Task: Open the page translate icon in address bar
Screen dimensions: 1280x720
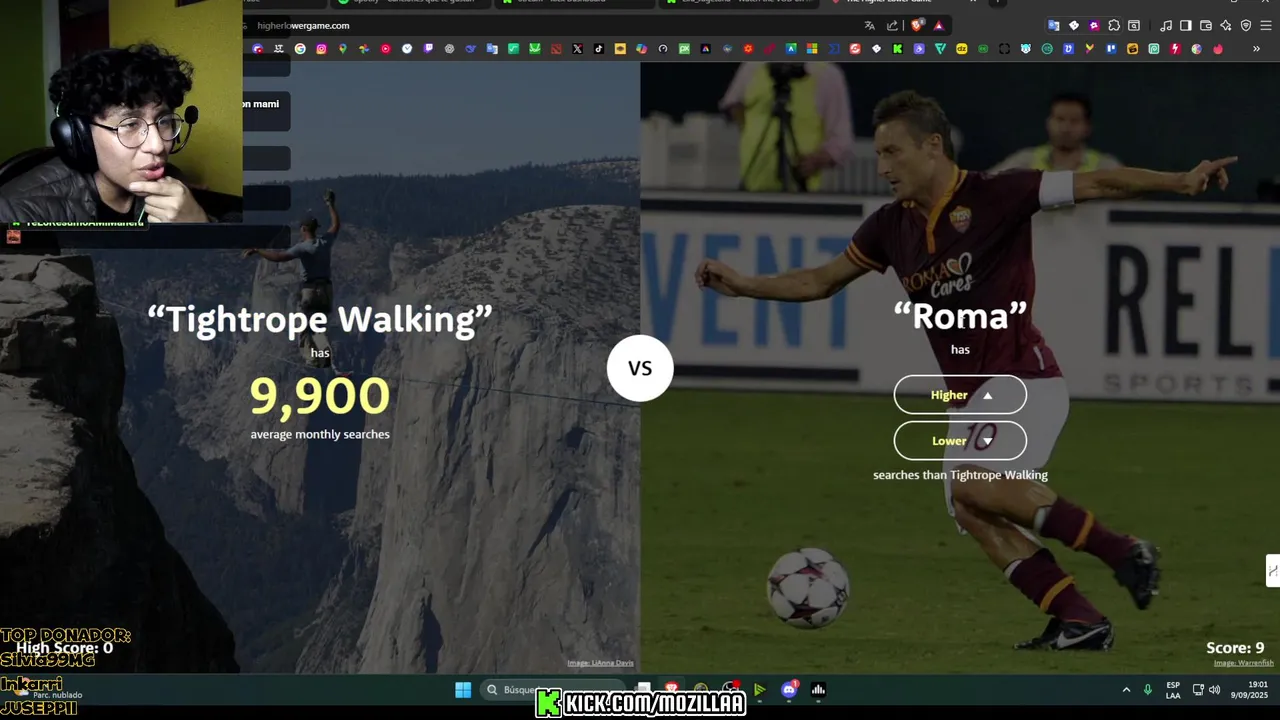Action: click(870, 26)
